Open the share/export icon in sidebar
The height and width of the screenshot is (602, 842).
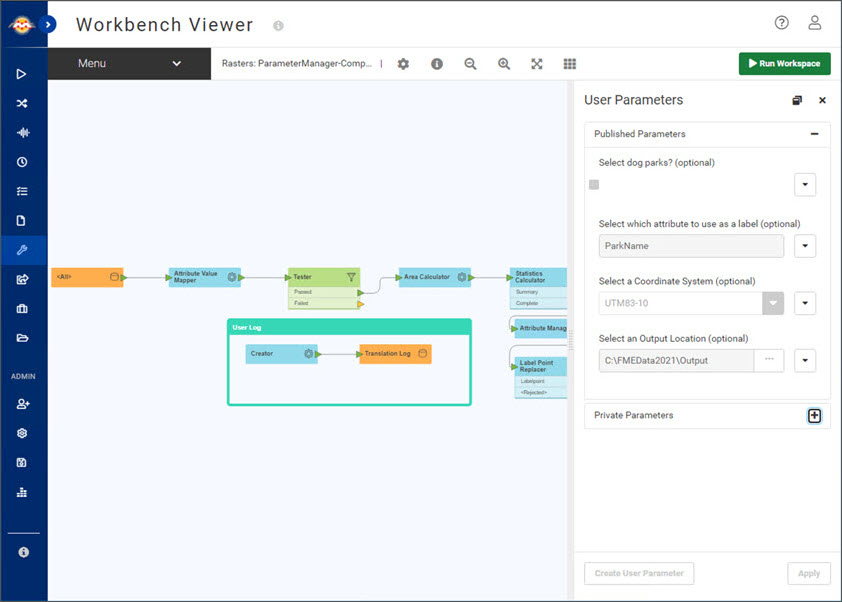[22, 279]
